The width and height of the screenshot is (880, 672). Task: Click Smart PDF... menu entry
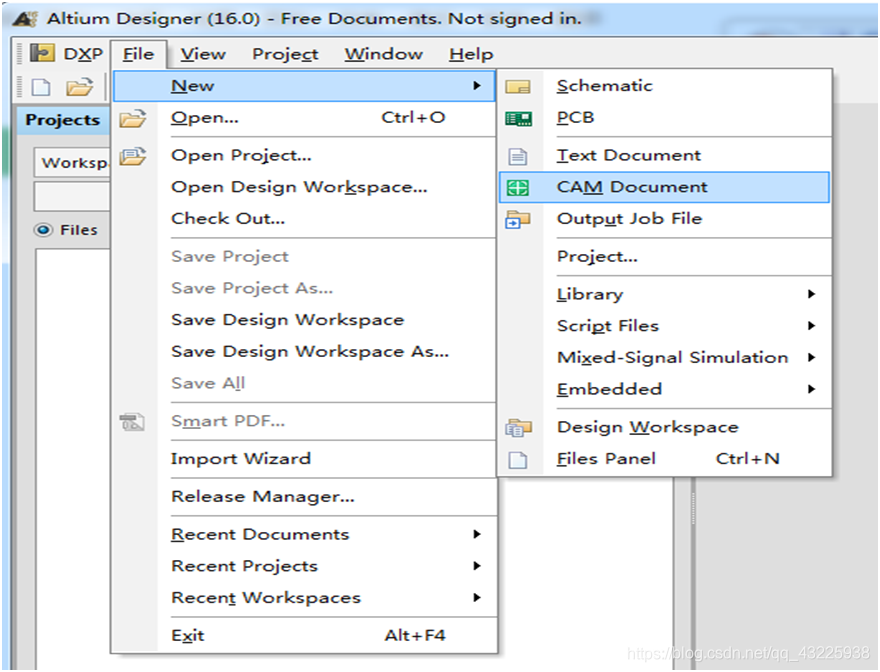coord(305,421)
